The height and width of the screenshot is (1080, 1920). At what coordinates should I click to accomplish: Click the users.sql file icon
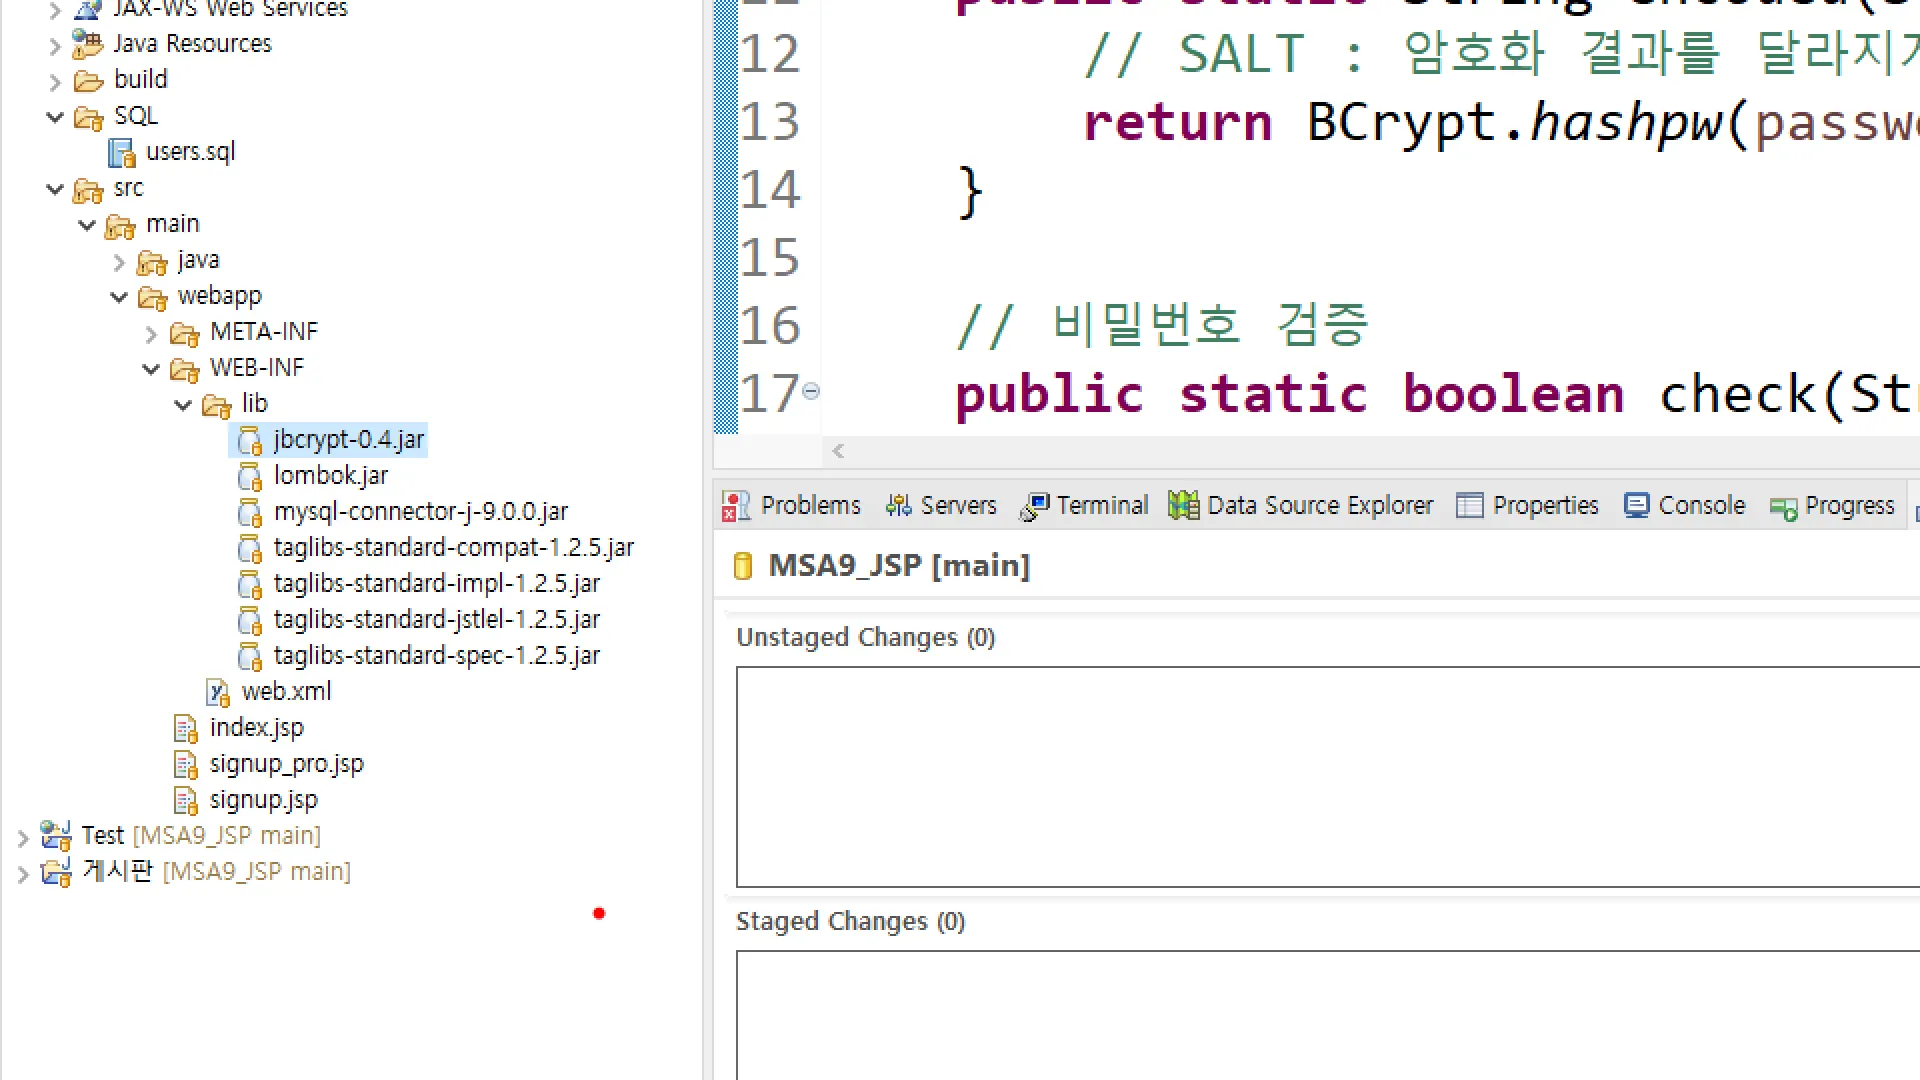[121, 153]
